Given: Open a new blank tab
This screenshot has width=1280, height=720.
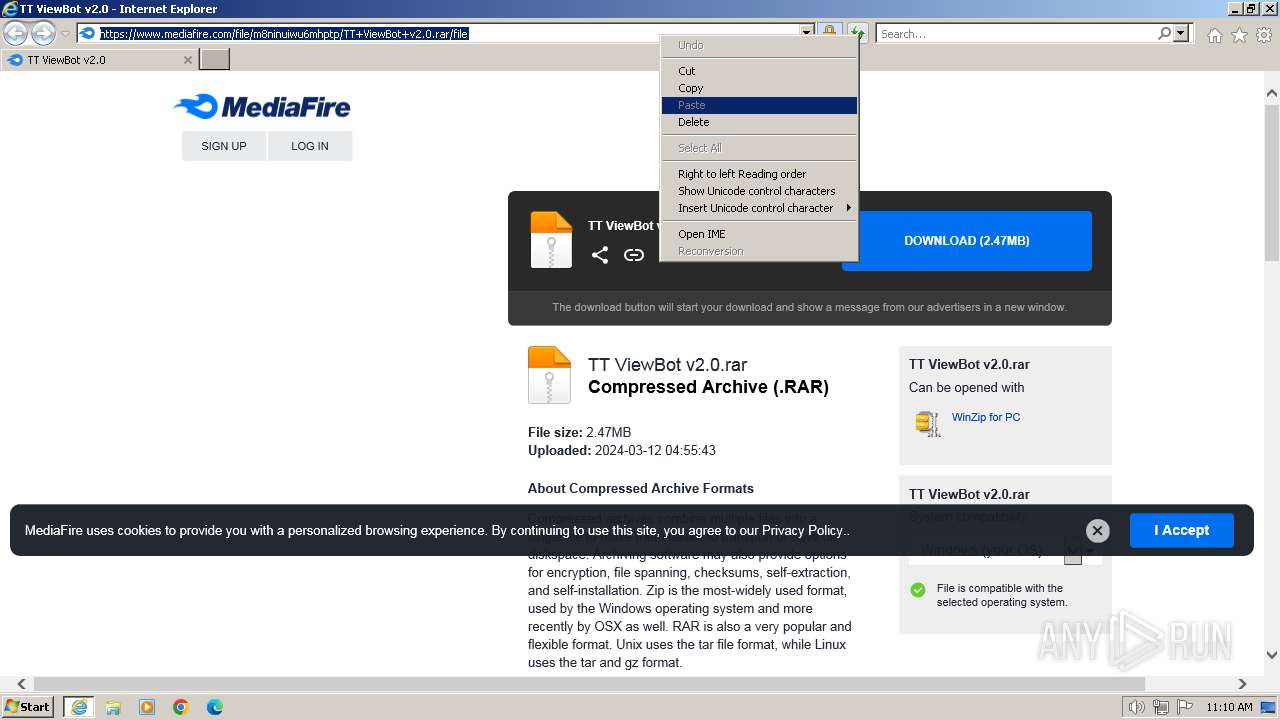Looking at the screenshot, I should [214, 60].
